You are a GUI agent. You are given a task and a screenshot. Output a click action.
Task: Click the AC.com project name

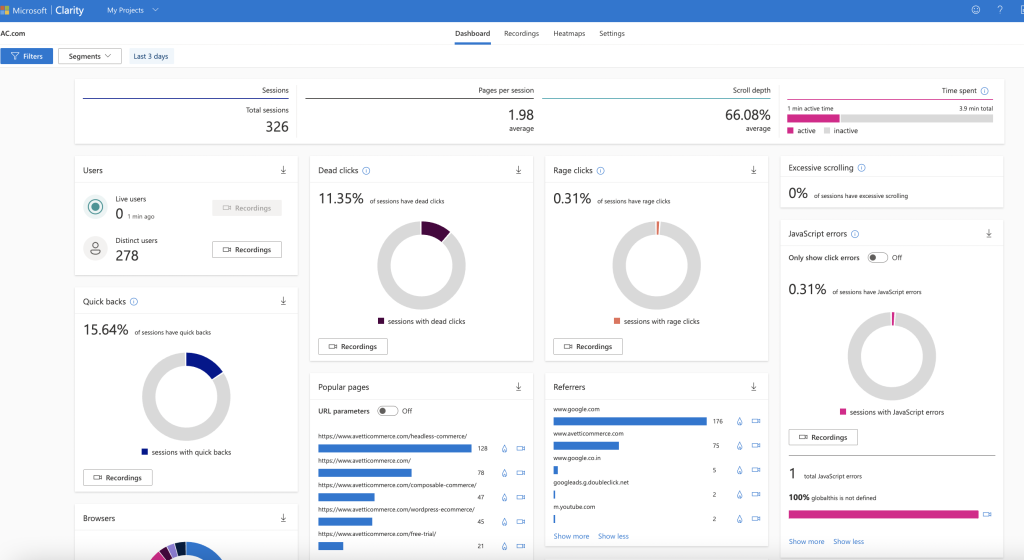pyautogui.click(x=13, y=33)
